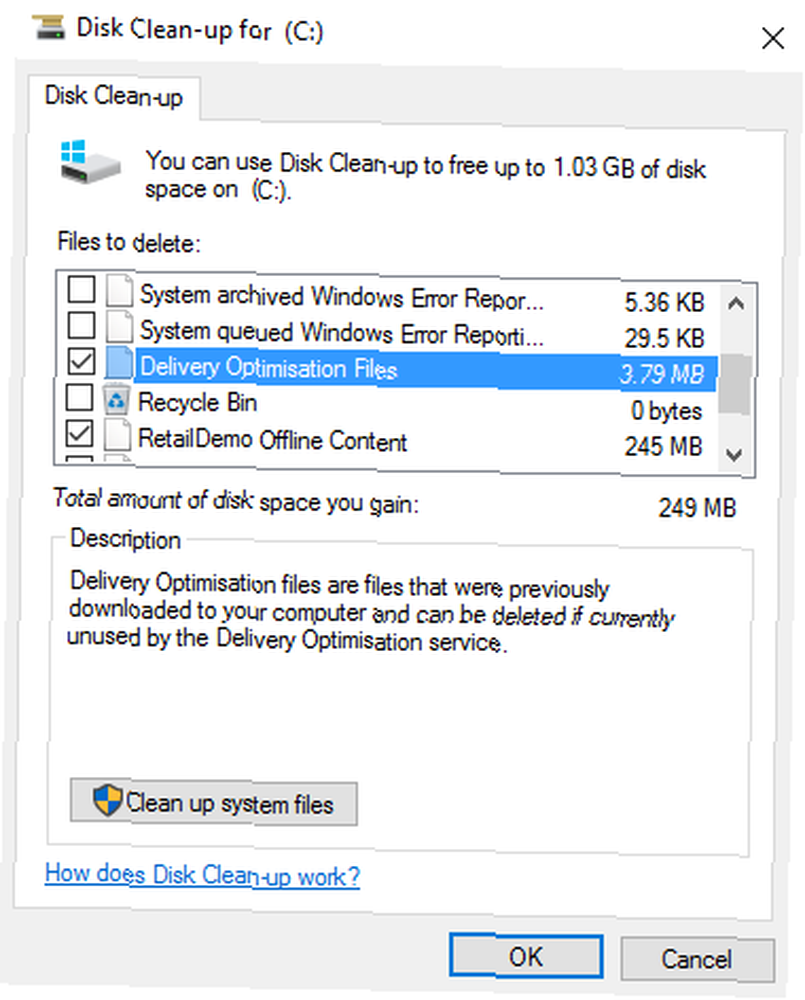Open the How does Disk Clean-up work link
The width and height of the screenshot is (805, 1000).
(202, 875)
